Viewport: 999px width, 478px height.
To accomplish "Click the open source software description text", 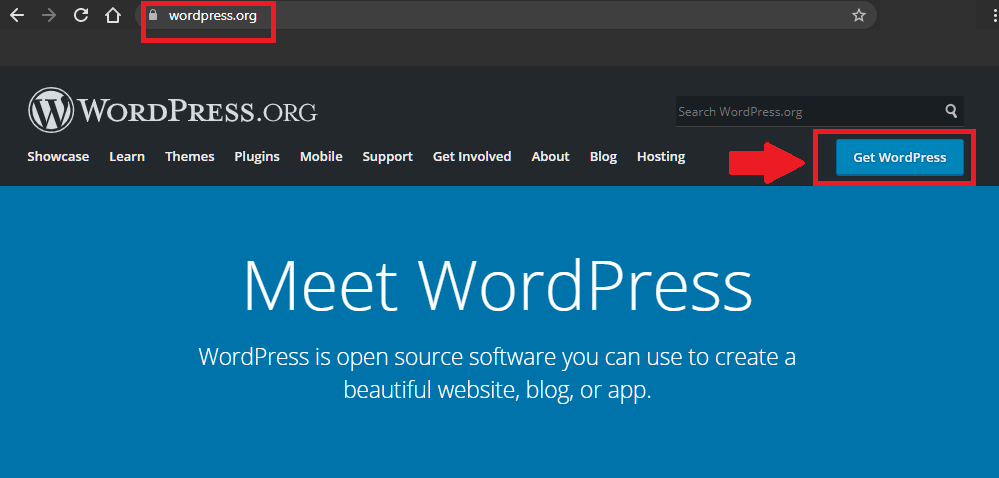I will point(497,373).
